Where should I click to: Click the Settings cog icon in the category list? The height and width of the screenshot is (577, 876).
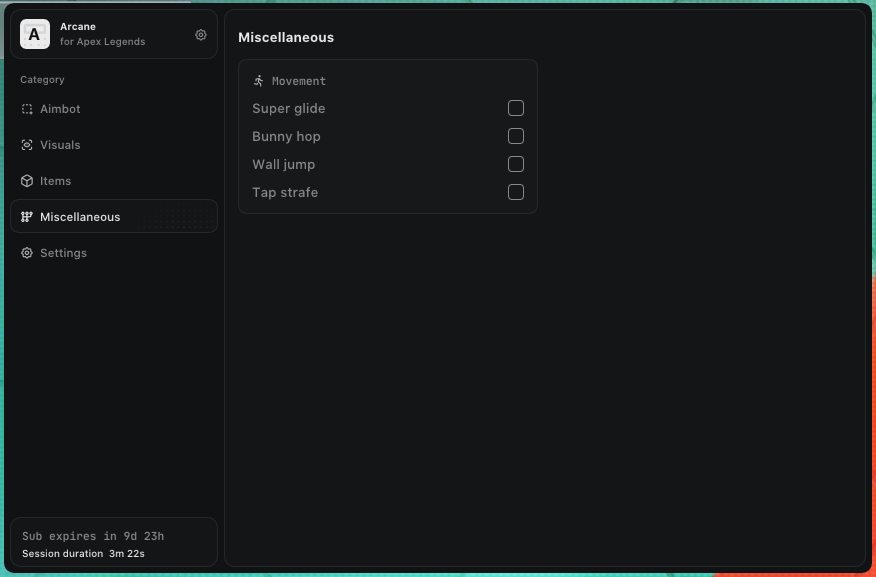click(x=27, y=253)
